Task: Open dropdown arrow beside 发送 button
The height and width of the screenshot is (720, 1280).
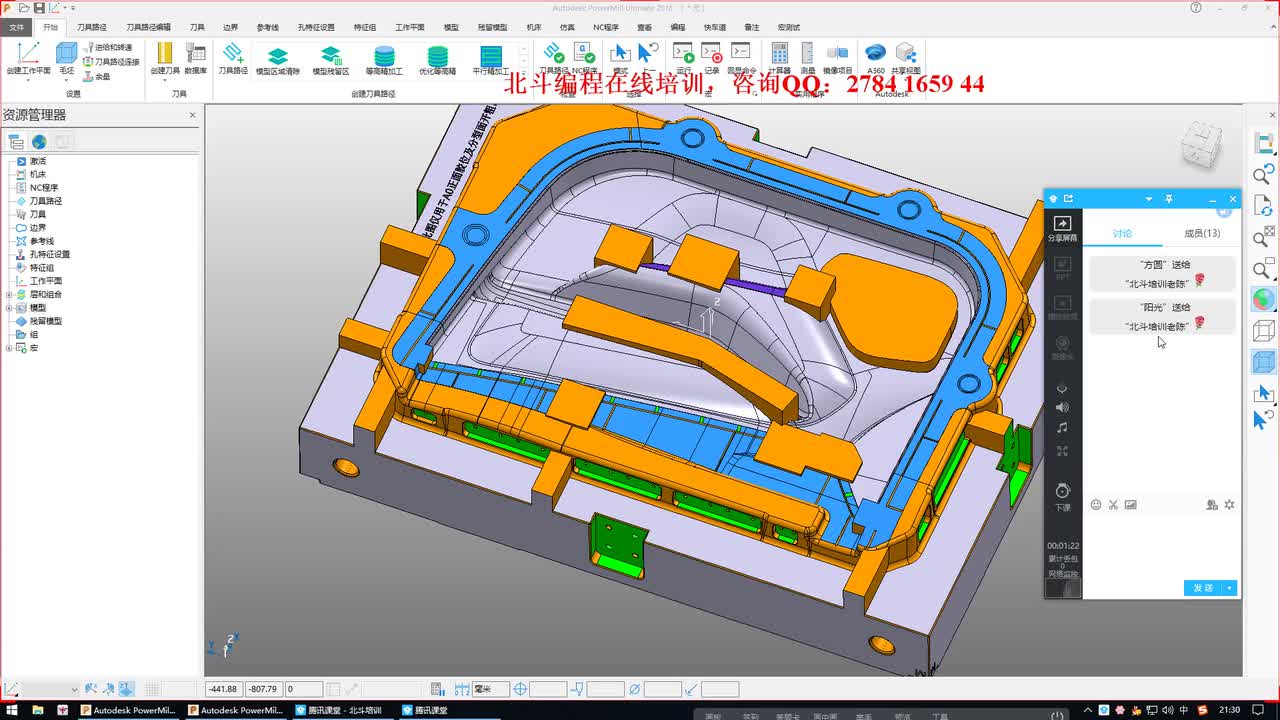Action: [1230, 588]
